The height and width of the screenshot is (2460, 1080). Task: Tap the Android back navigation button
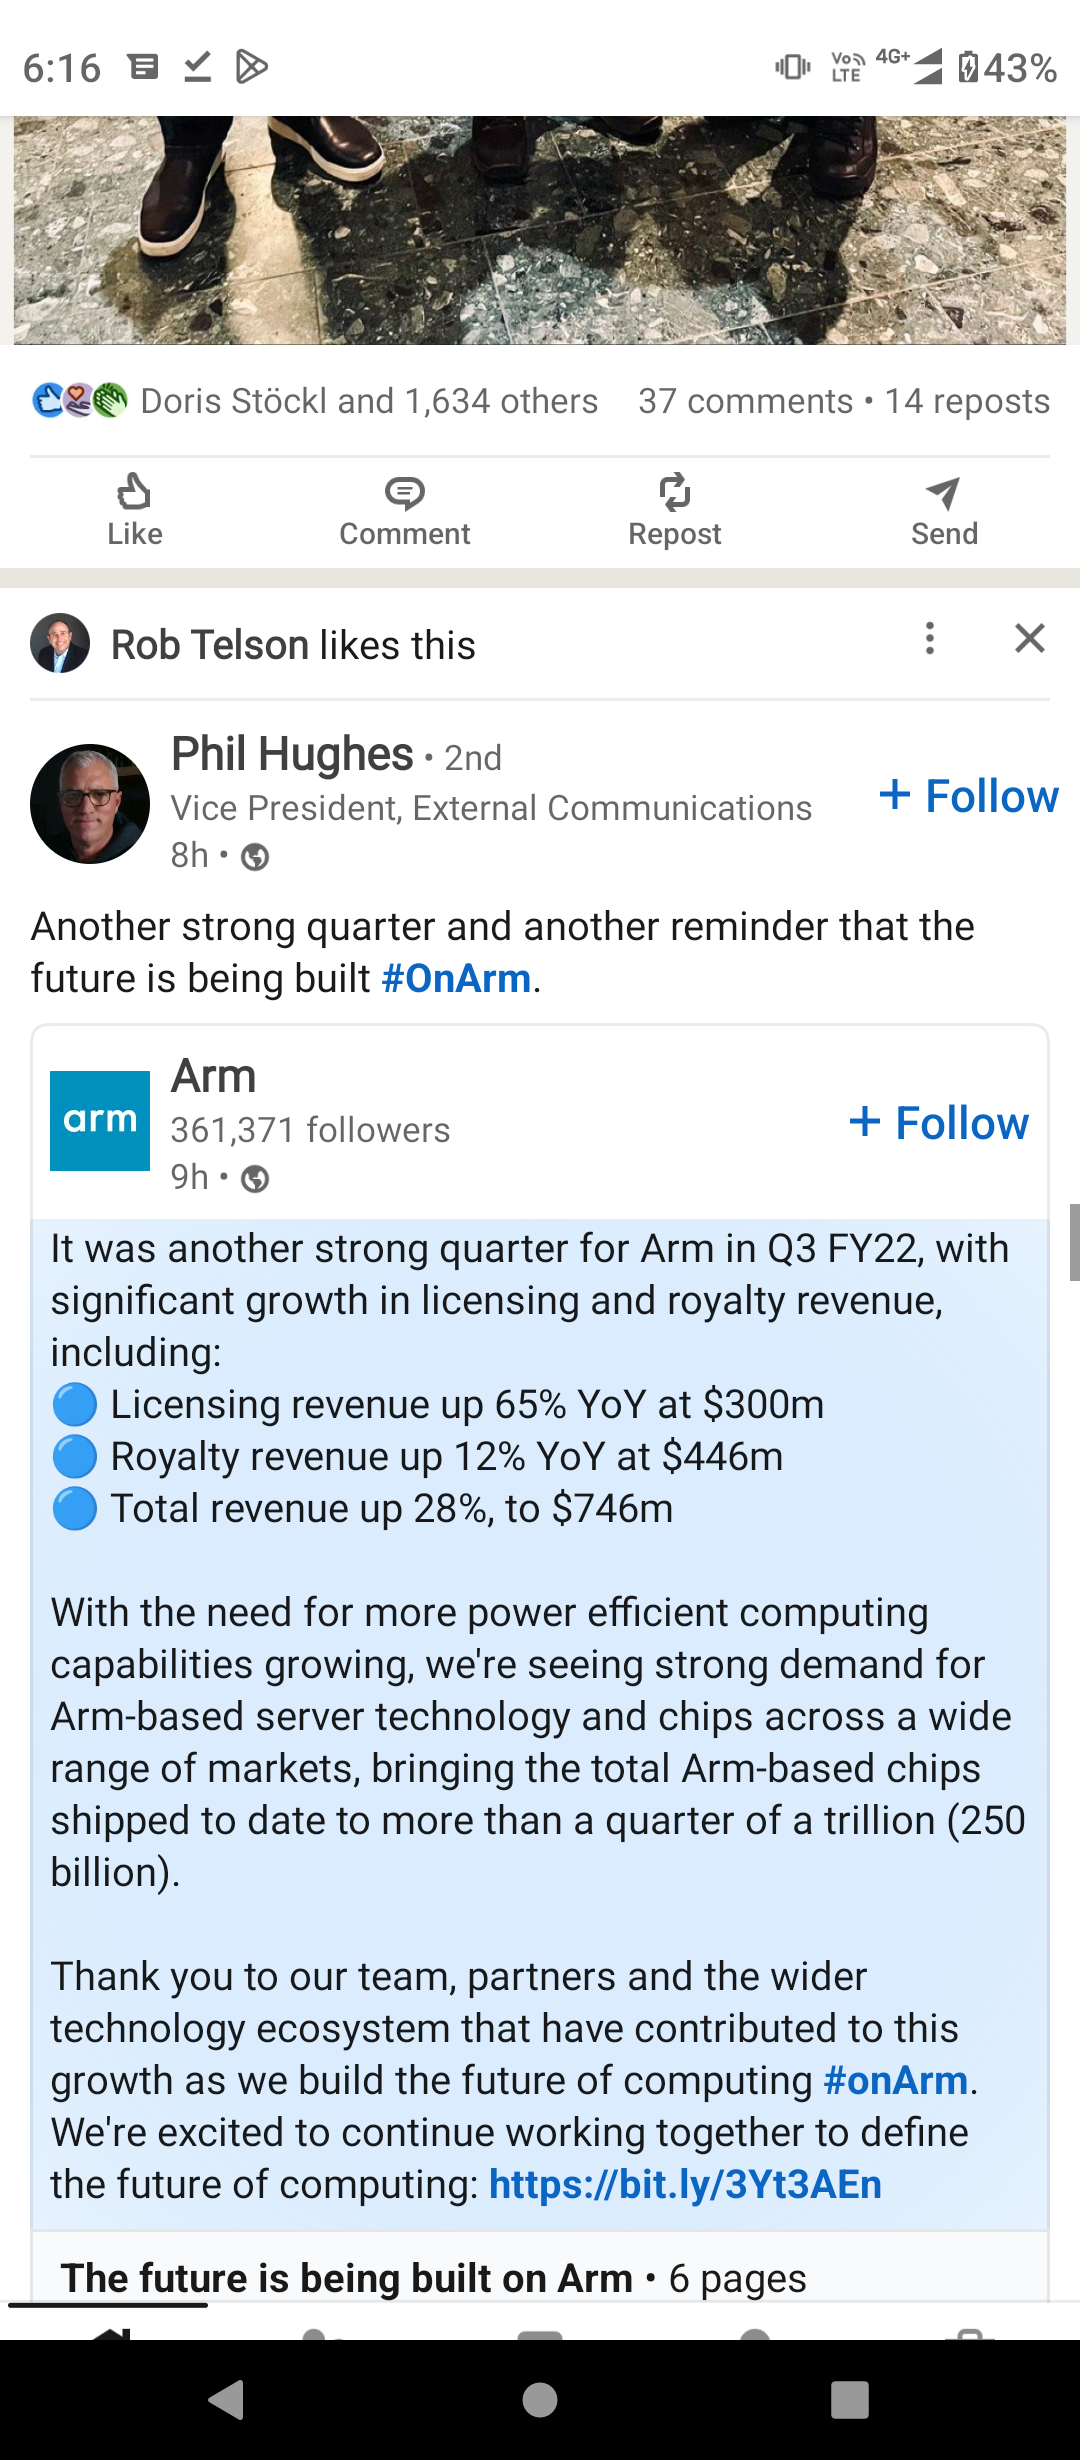click(x=228, y=2399)
